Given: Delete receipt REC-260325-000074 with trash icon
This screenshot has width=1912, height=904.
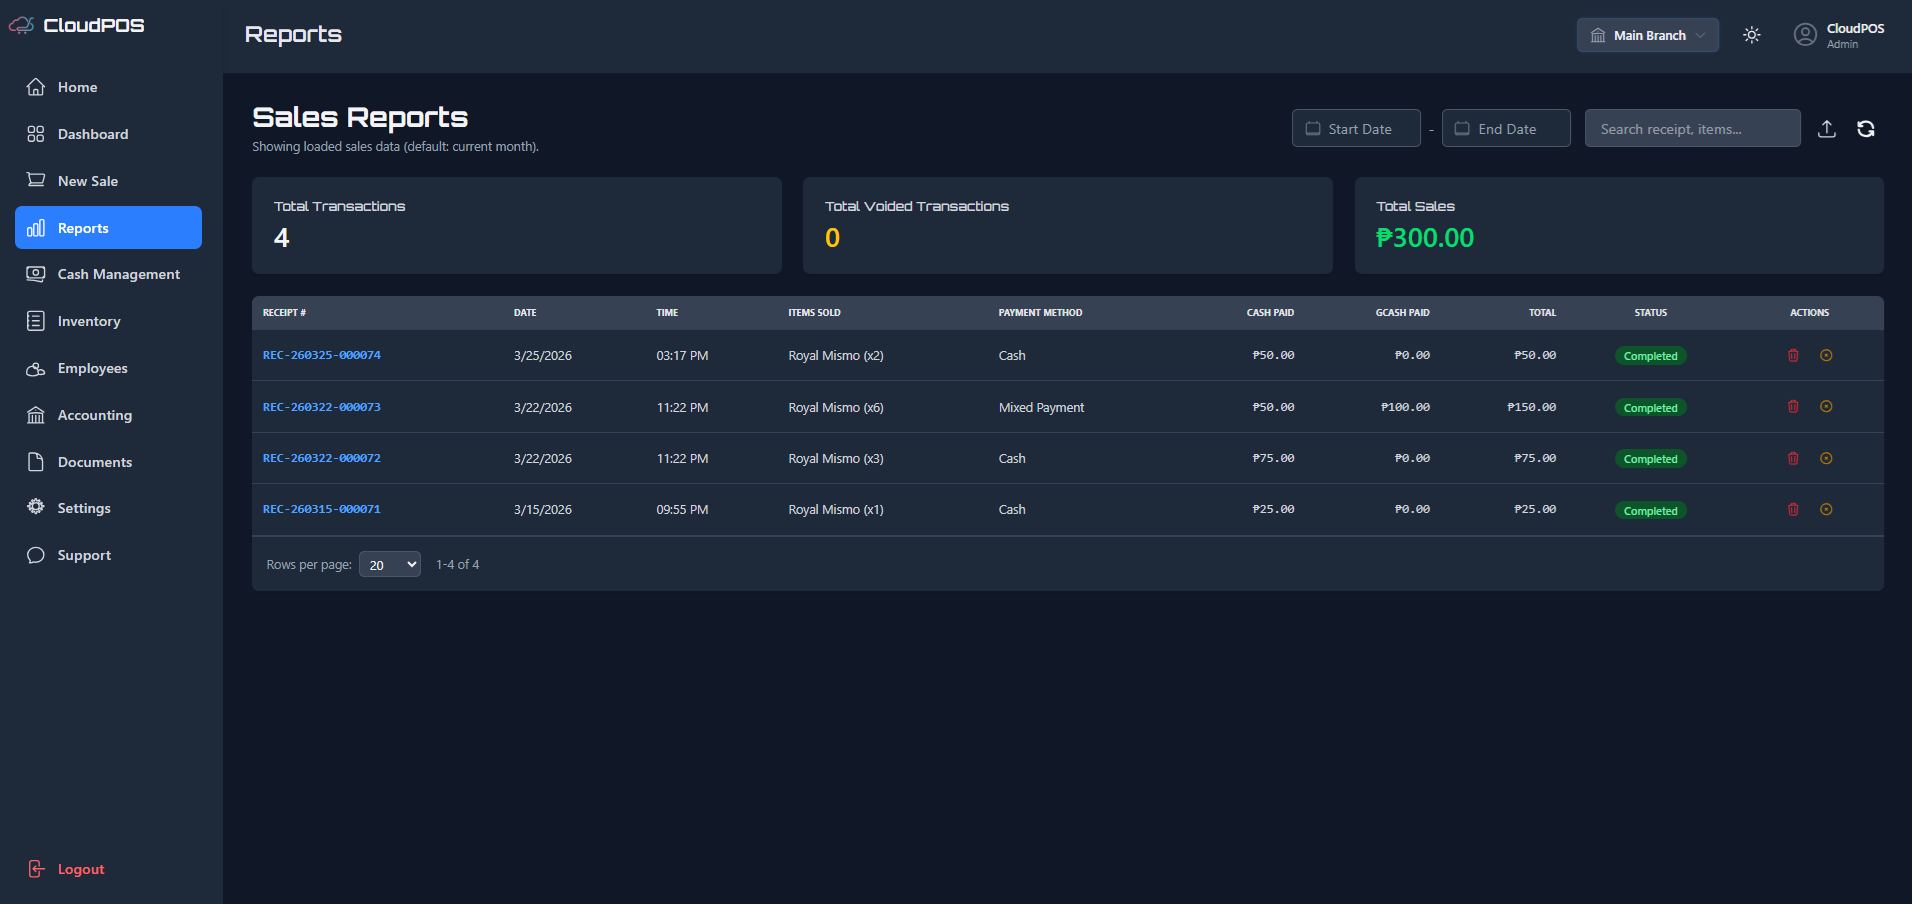Looking at the screenshot, I should pos(1793,355).
